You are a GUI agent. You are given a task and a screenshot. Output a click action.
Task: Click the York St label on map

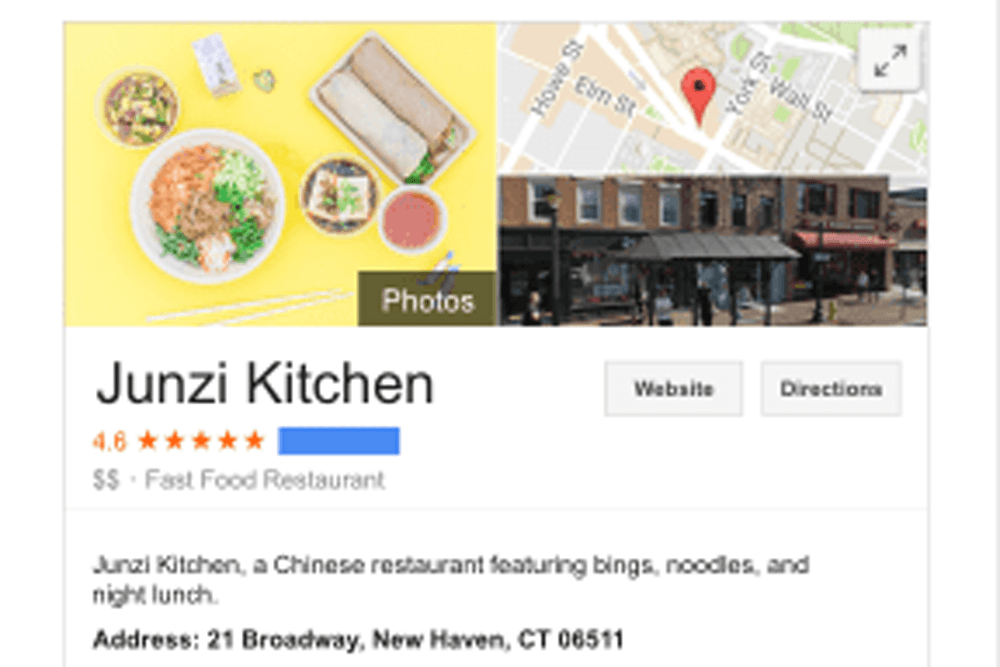coord(747,83)
